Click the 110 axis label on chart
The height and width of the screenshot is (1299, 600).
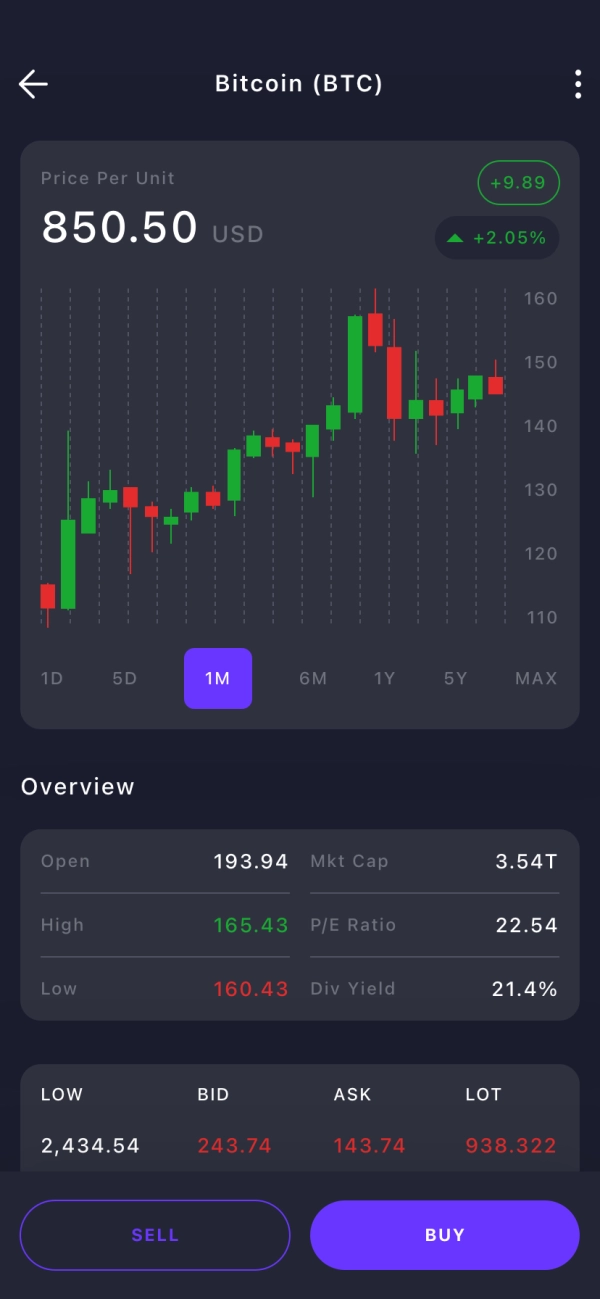pos(541,617)
